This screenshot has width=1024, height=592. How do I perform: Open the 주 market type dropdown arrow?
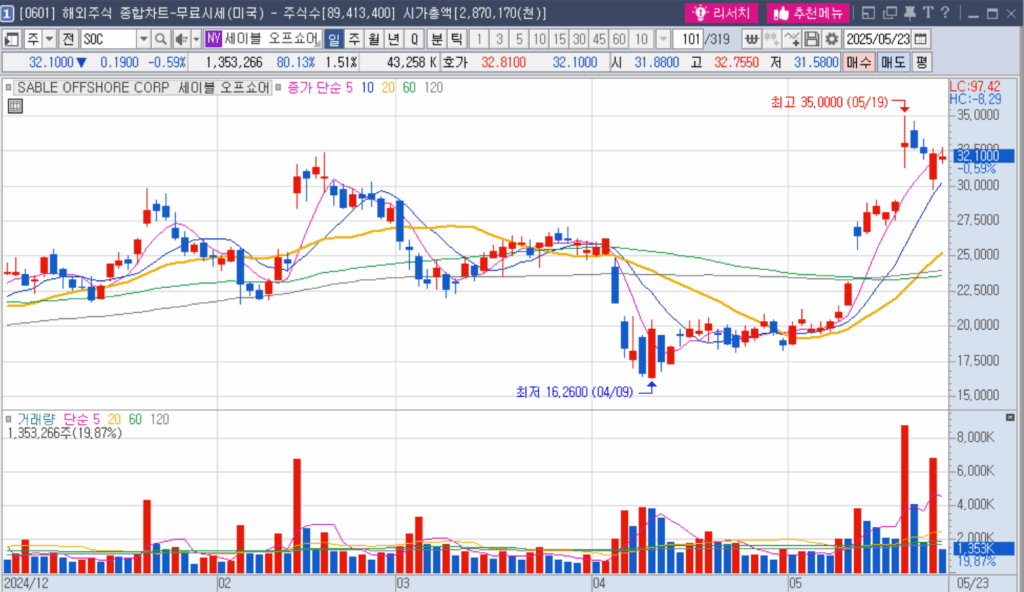[50, 39]
